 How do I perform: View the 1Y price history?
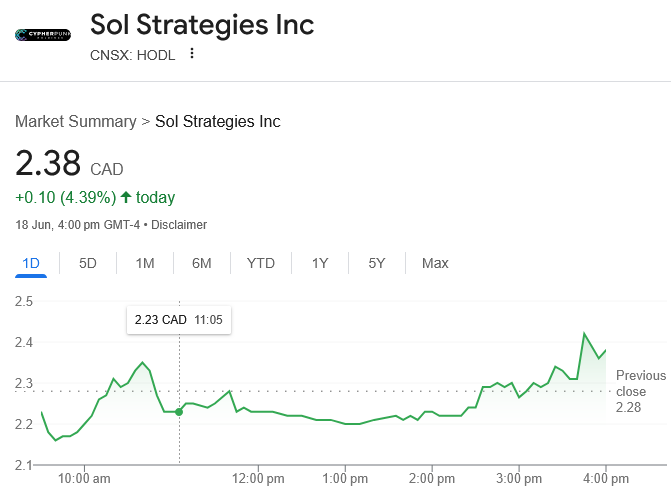click(320, 263)
